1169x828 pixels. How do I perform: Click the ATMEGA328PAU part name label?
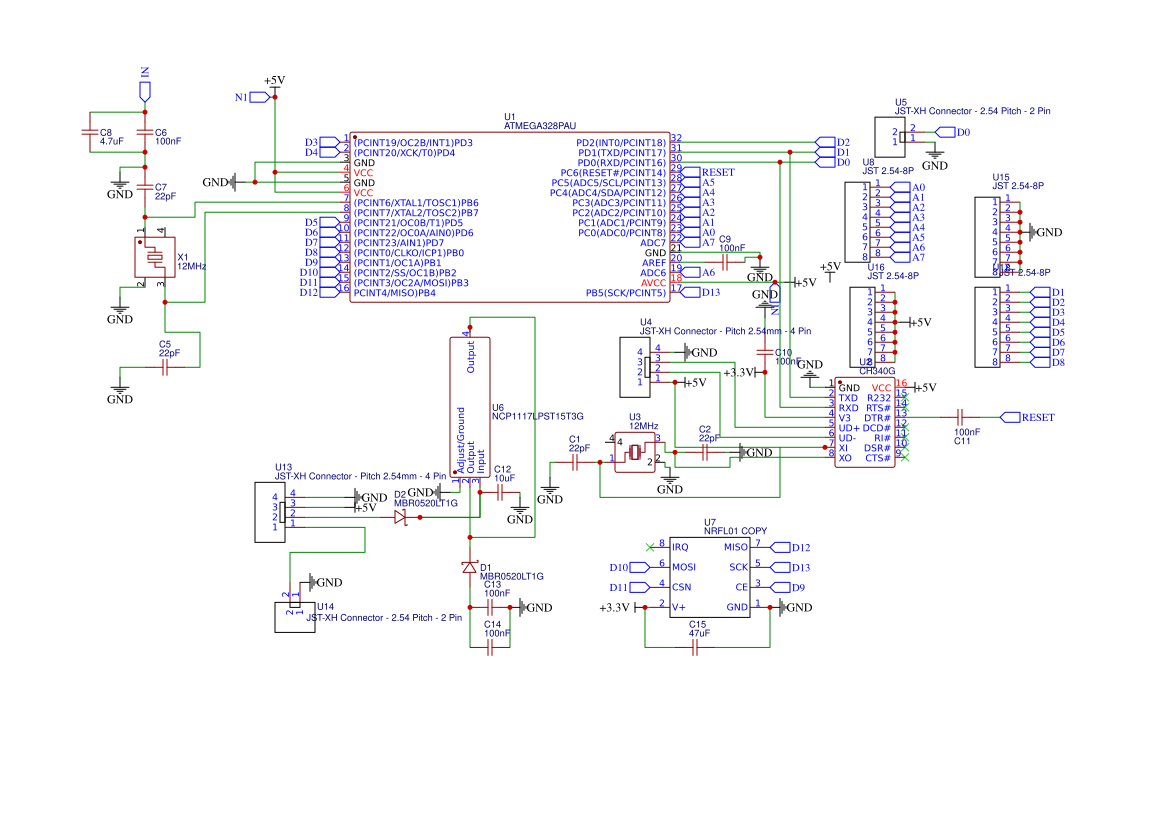tap(540, 126)
